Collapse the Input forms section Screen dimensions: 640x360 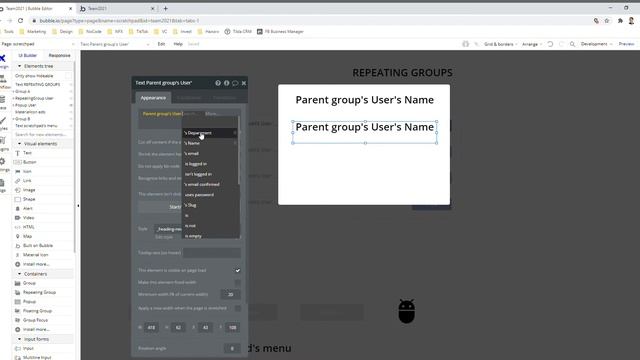[x=19, y=339]
